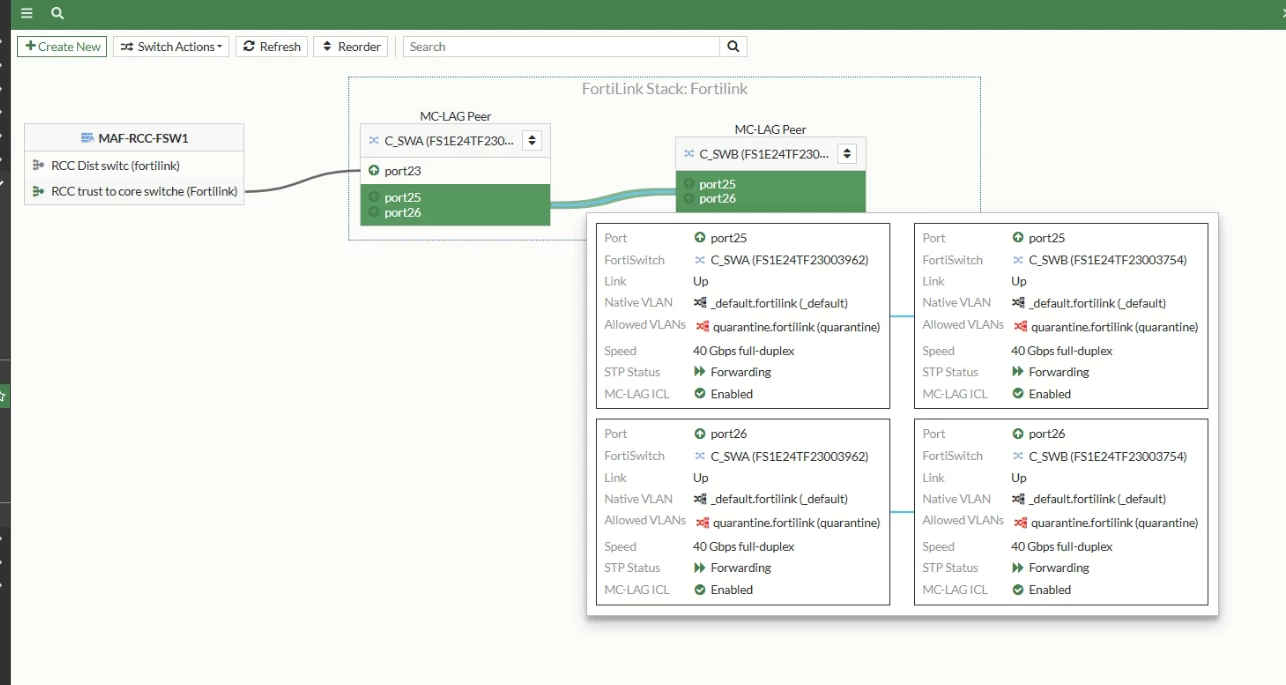Expand the C_SWA switch options arrow
Screen dimensions: 1286x685
point(532,141)
